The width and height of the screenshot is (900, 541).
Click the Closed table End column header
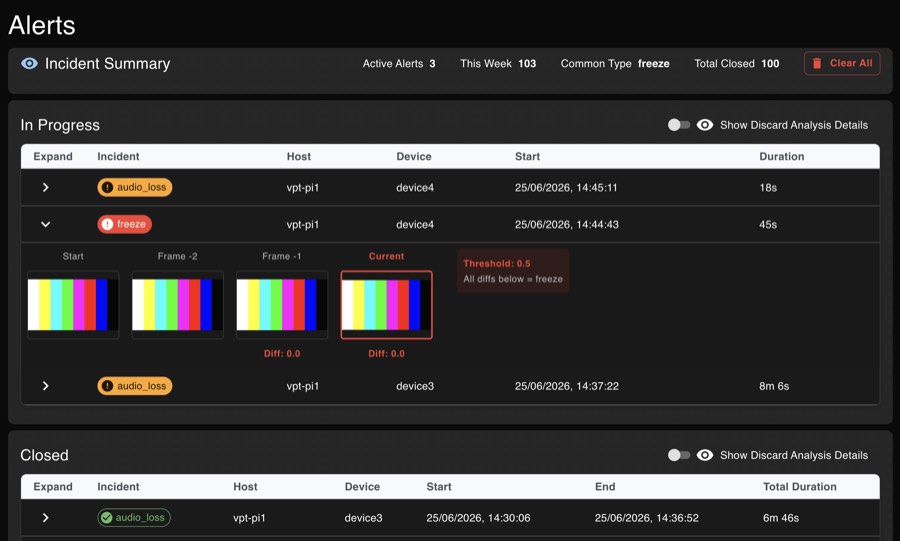[x=605, y=486]
